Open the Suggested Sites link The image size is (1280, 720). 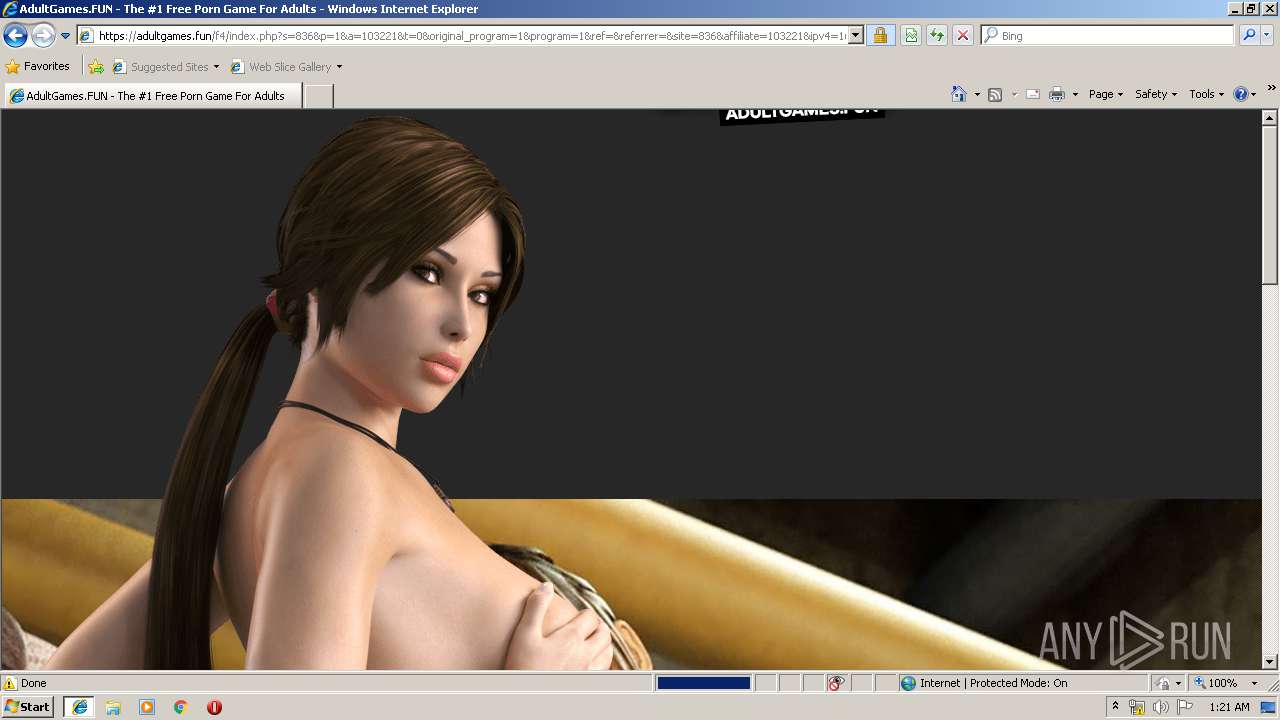tap(165, 67)
